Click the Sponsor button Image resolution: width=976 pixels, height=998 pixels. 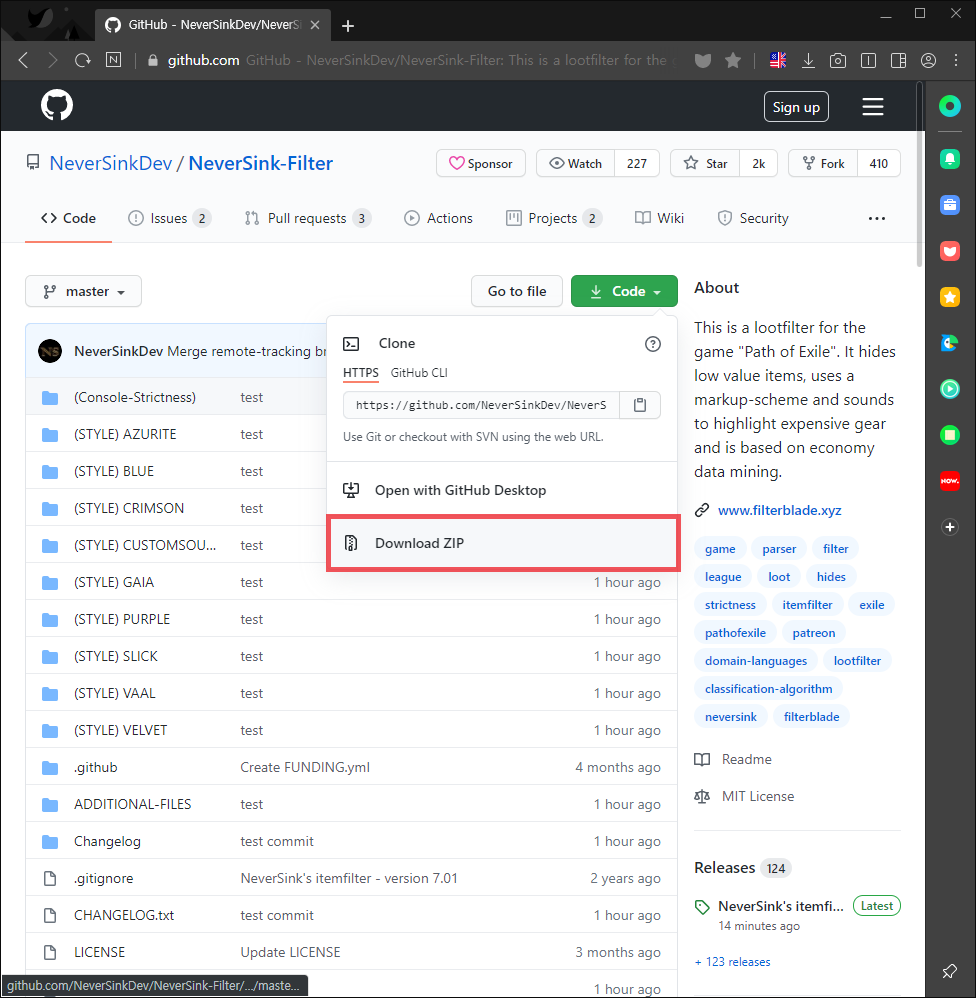pyautogui.click(x=481, y=164)
